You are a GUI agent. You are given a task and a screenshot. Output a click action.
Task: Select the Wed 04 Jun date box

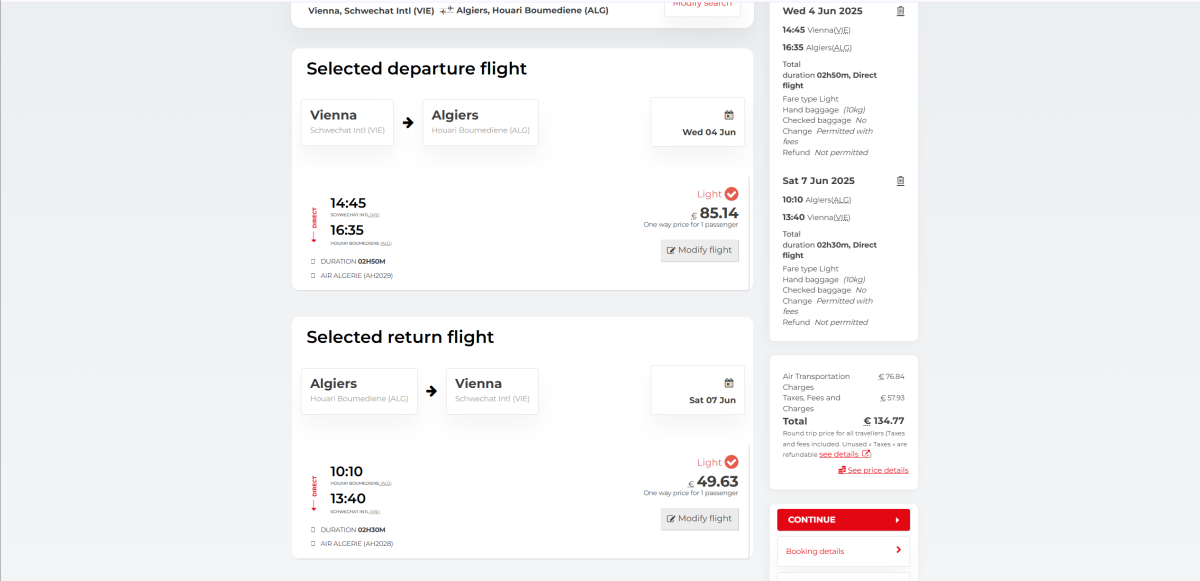pos(697,122)
